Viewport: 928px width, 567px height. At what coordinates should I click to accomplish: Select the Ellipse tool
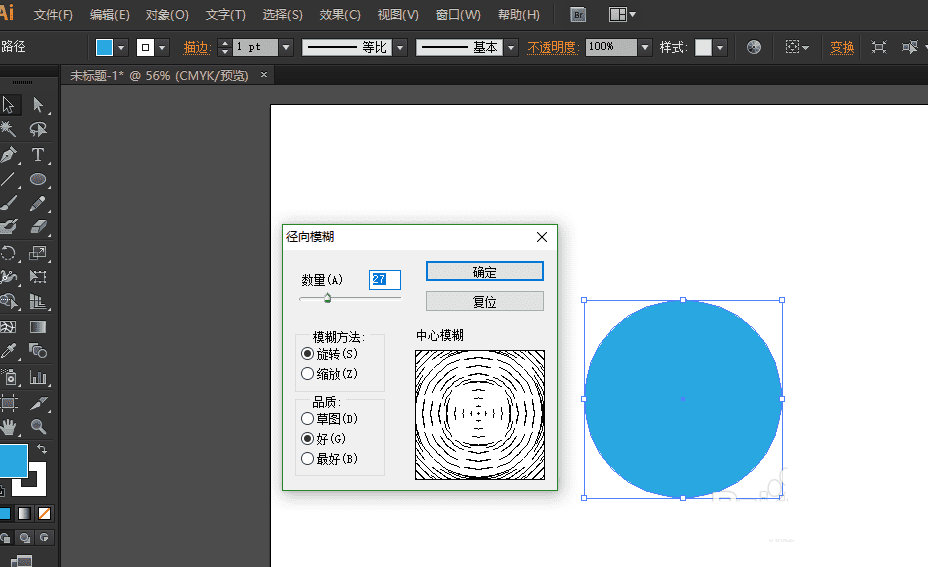(x=38, y=179)
